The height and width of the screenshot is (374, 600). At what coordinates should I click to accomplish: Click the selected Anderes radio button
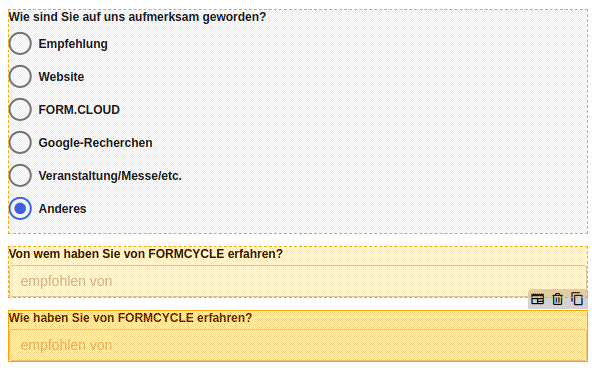[20, 208]
